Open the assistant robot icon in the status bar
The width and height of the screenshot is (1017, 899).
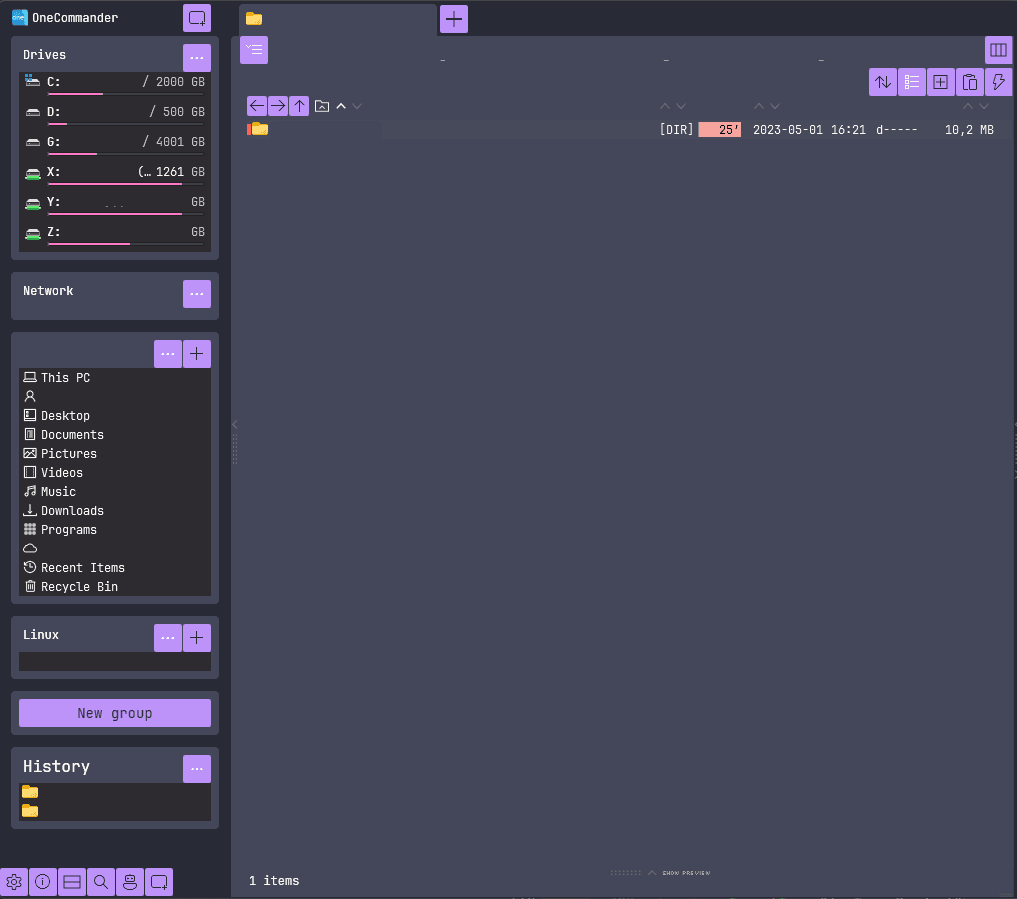(129, 882)
